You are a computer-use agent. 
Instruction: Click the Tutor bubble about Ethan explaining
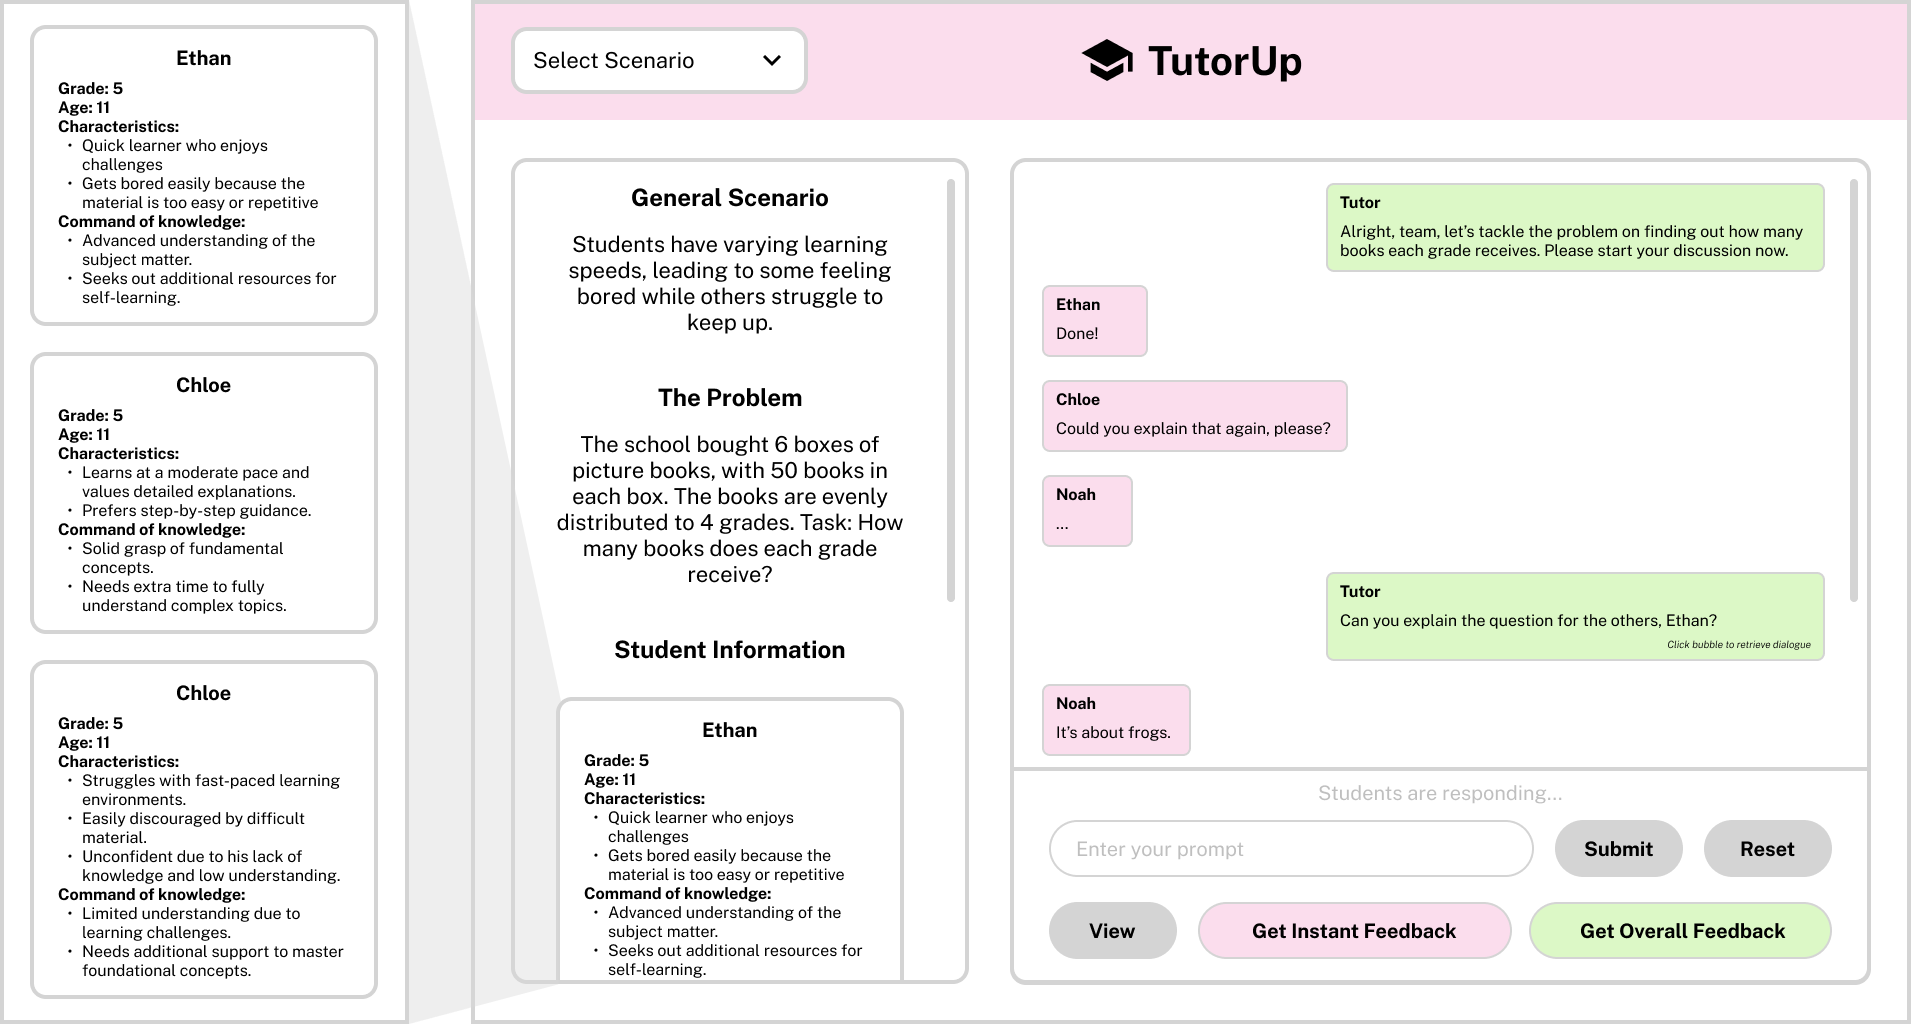[x=1575, y=616]
